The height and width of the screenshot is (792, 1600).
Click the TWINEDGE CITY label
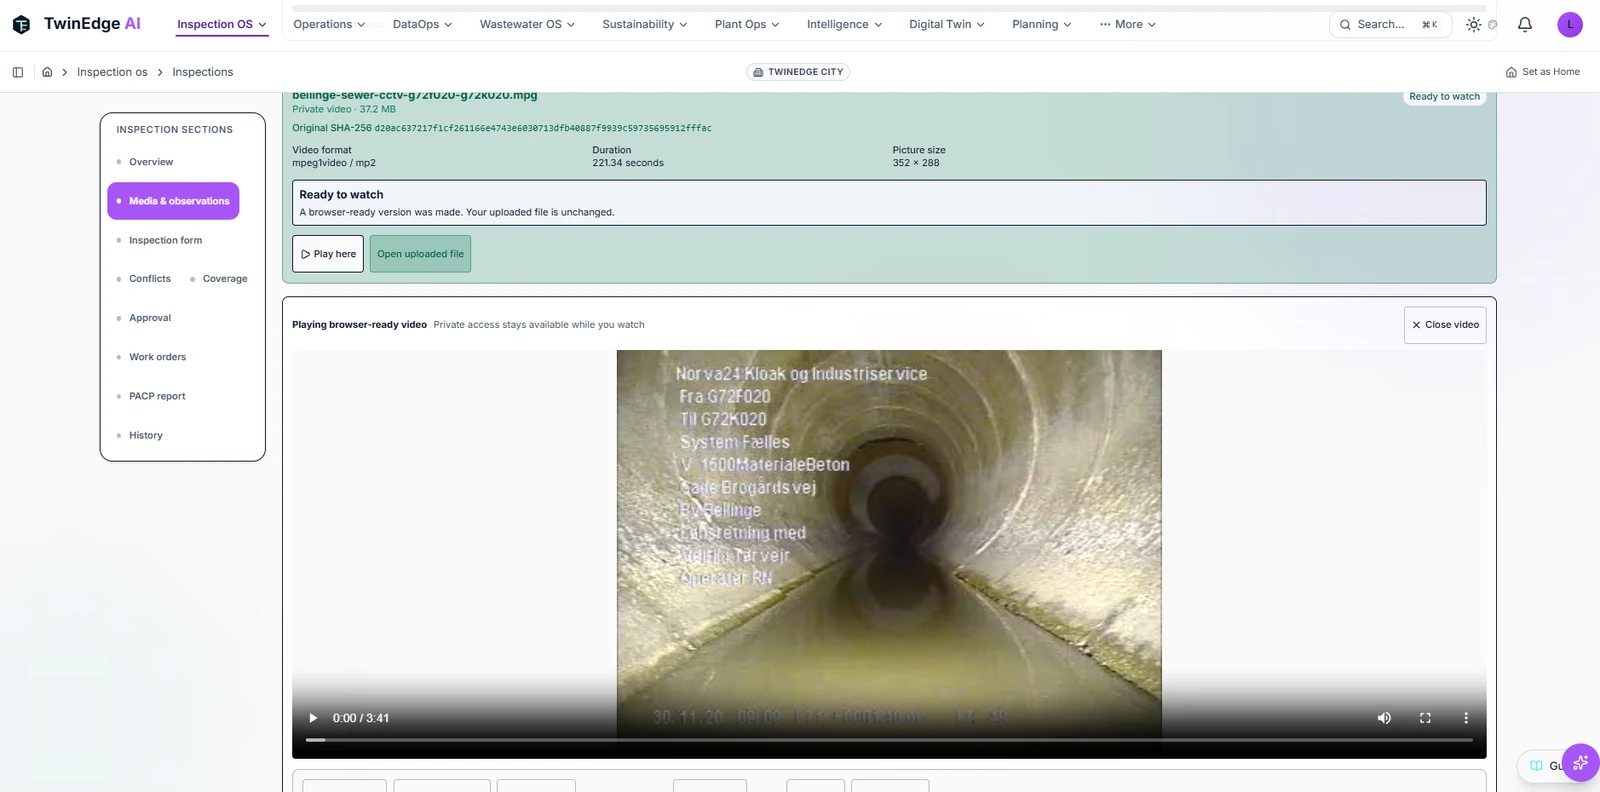point(805,72)
